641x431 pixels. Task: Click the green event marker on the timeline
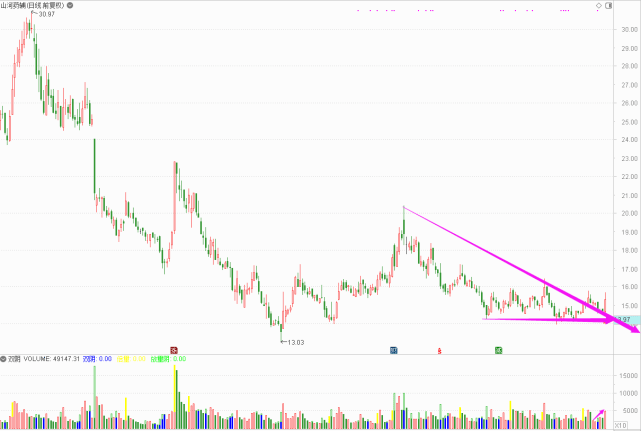498,350
